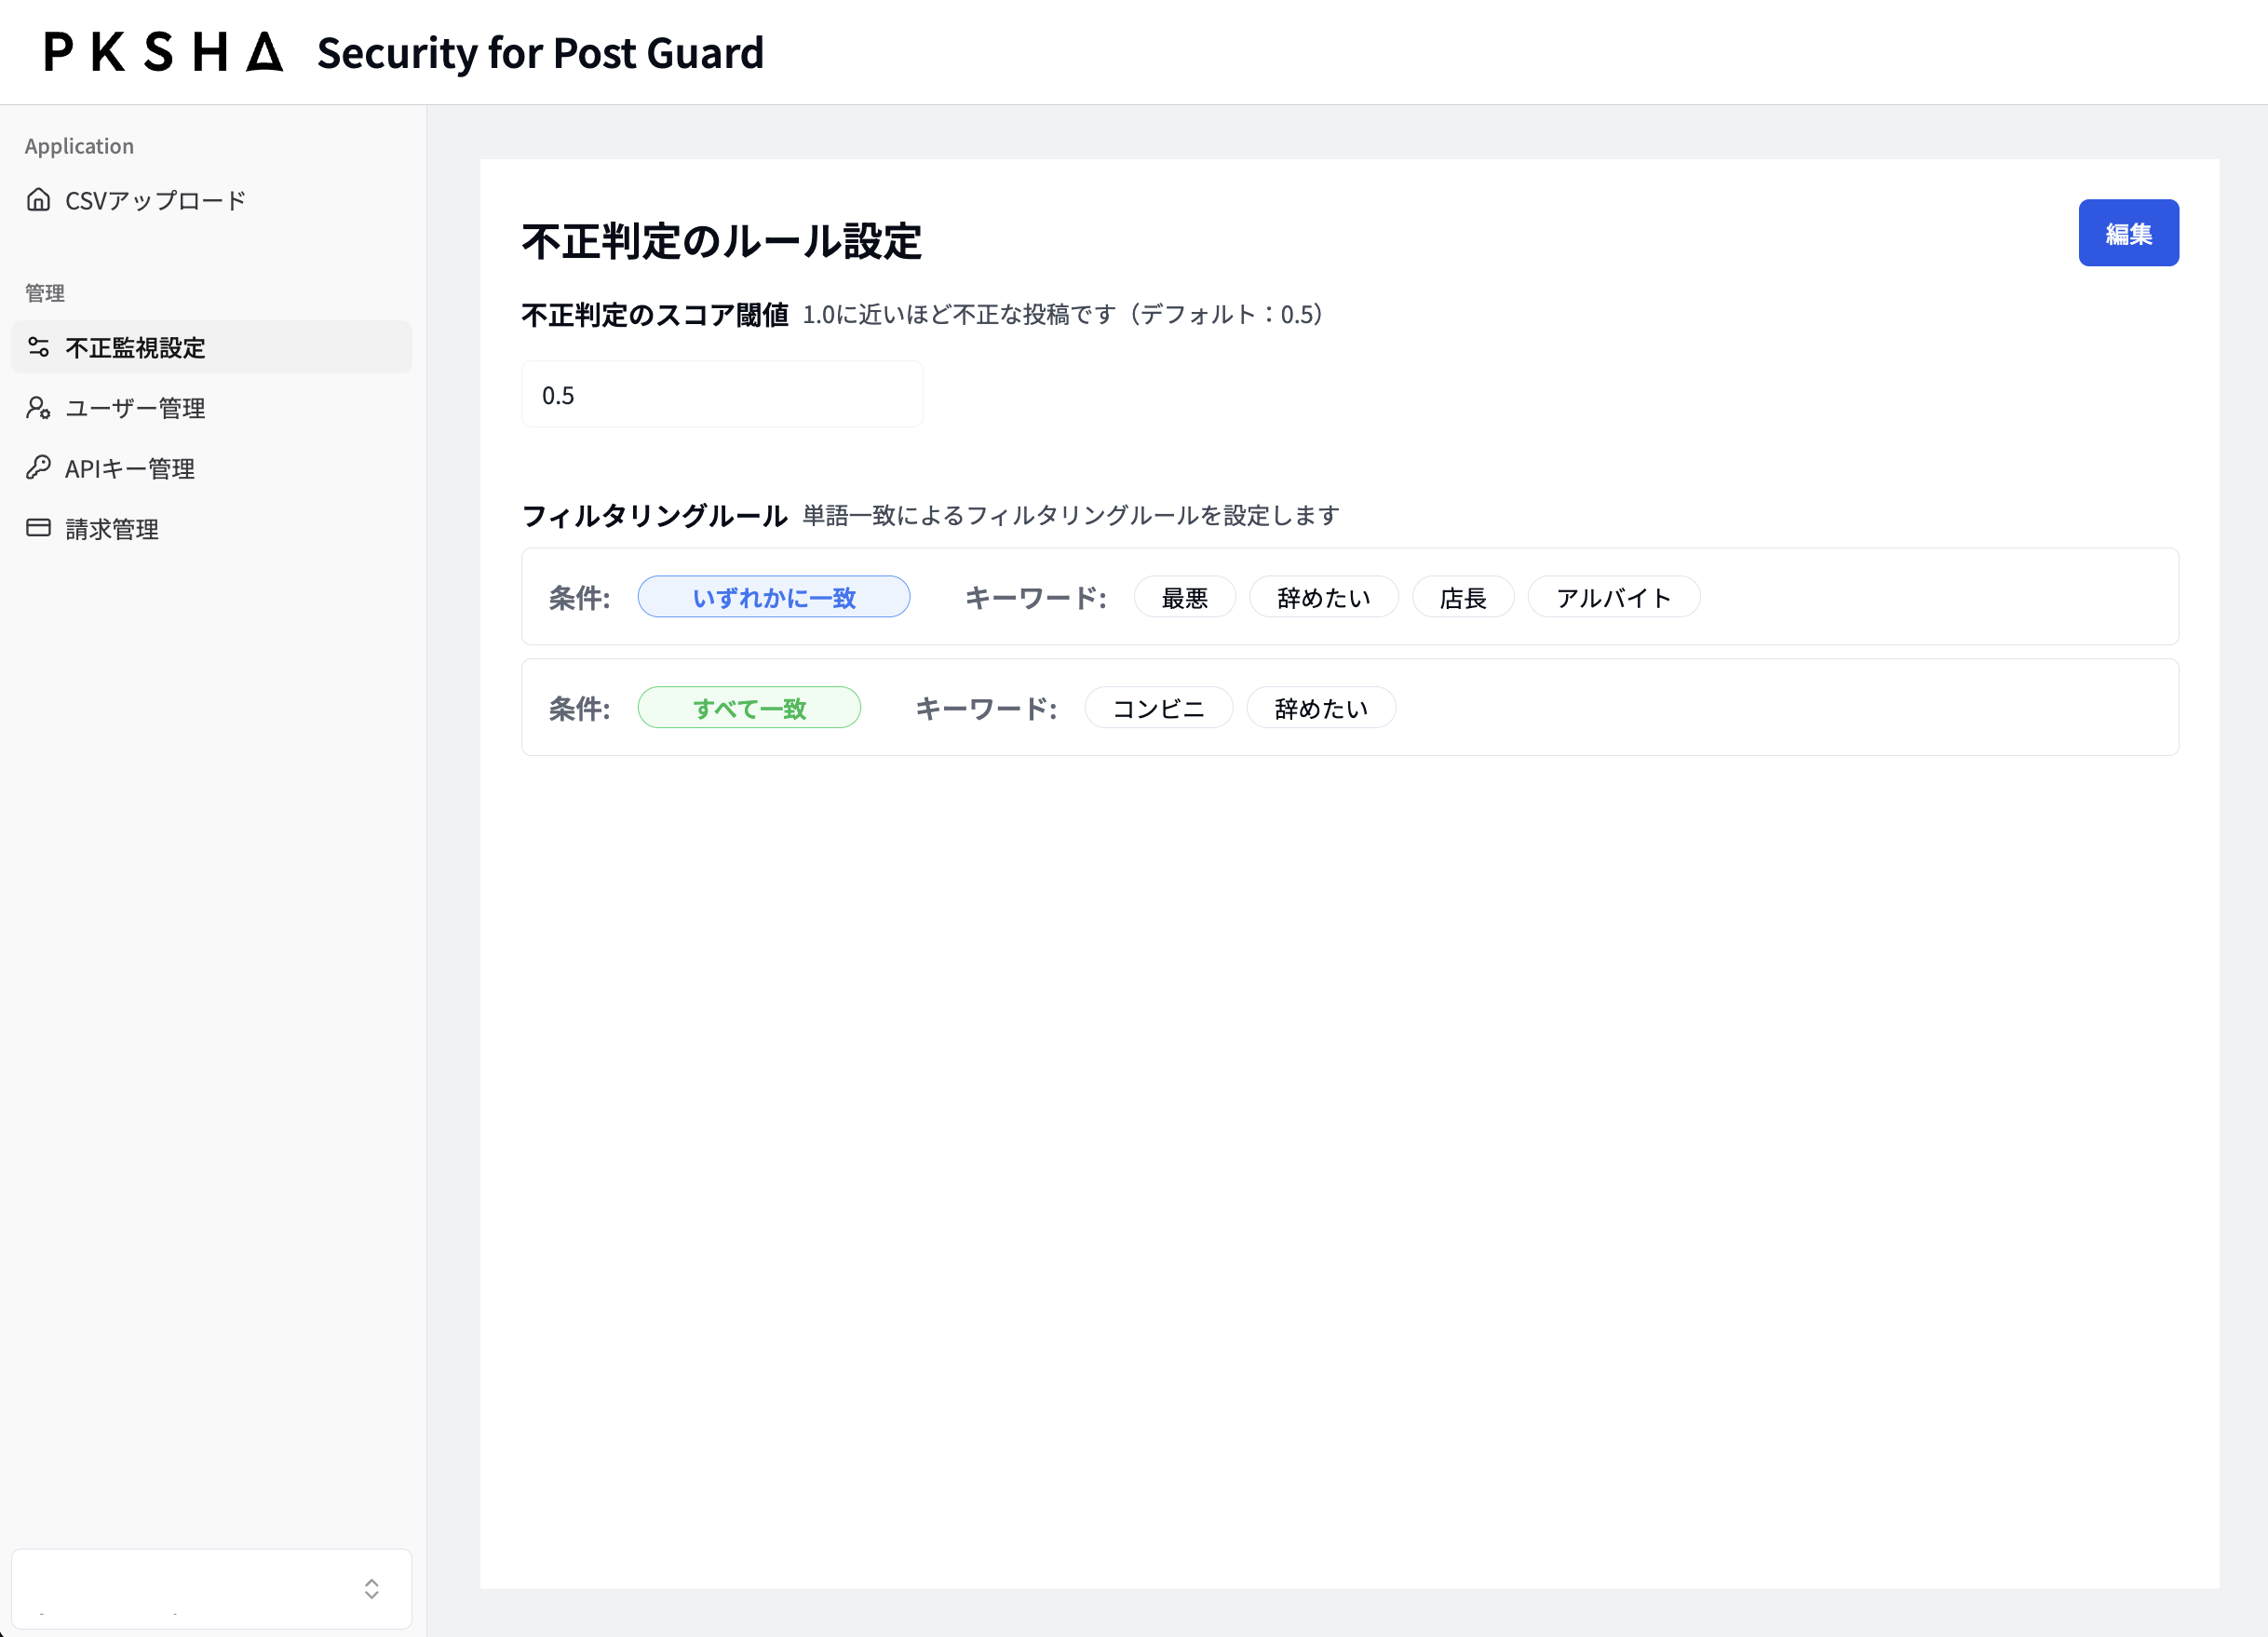Click the アルバイト keyword tag
Image resolution: width=2268 pixels, height=1637 pixels.
[x=1612, y=598]
